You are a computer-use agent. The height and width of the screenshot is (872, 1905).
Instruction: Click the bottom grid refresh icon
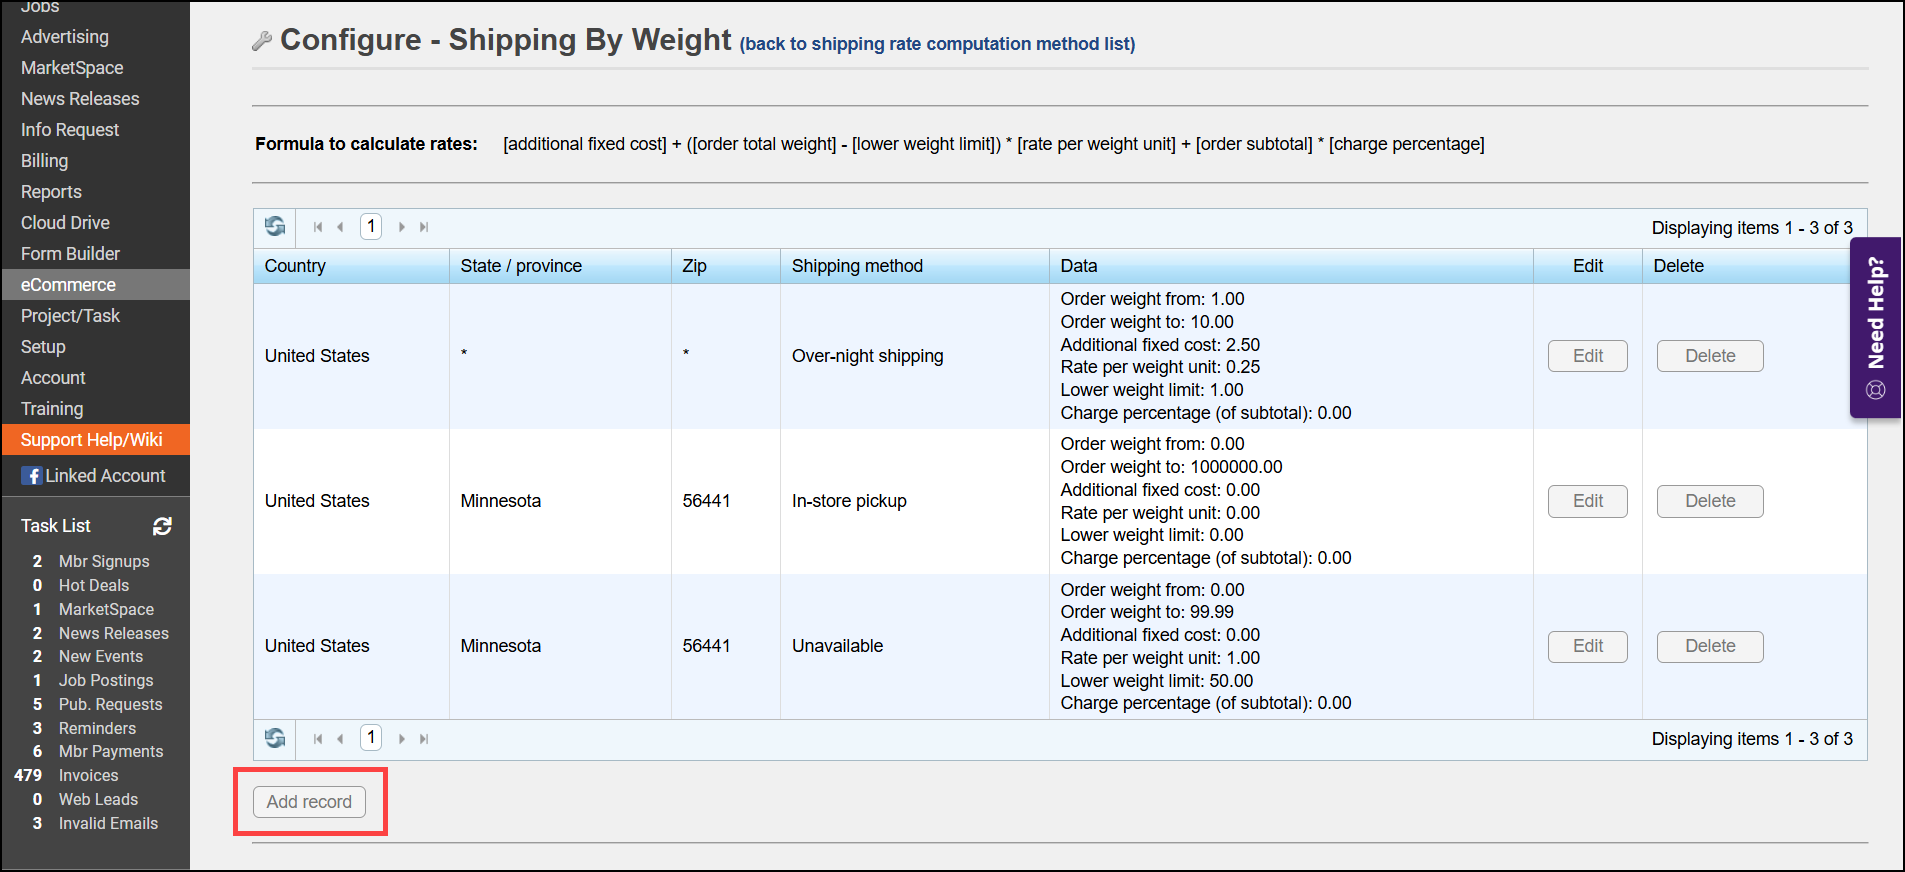pos(275,739)
